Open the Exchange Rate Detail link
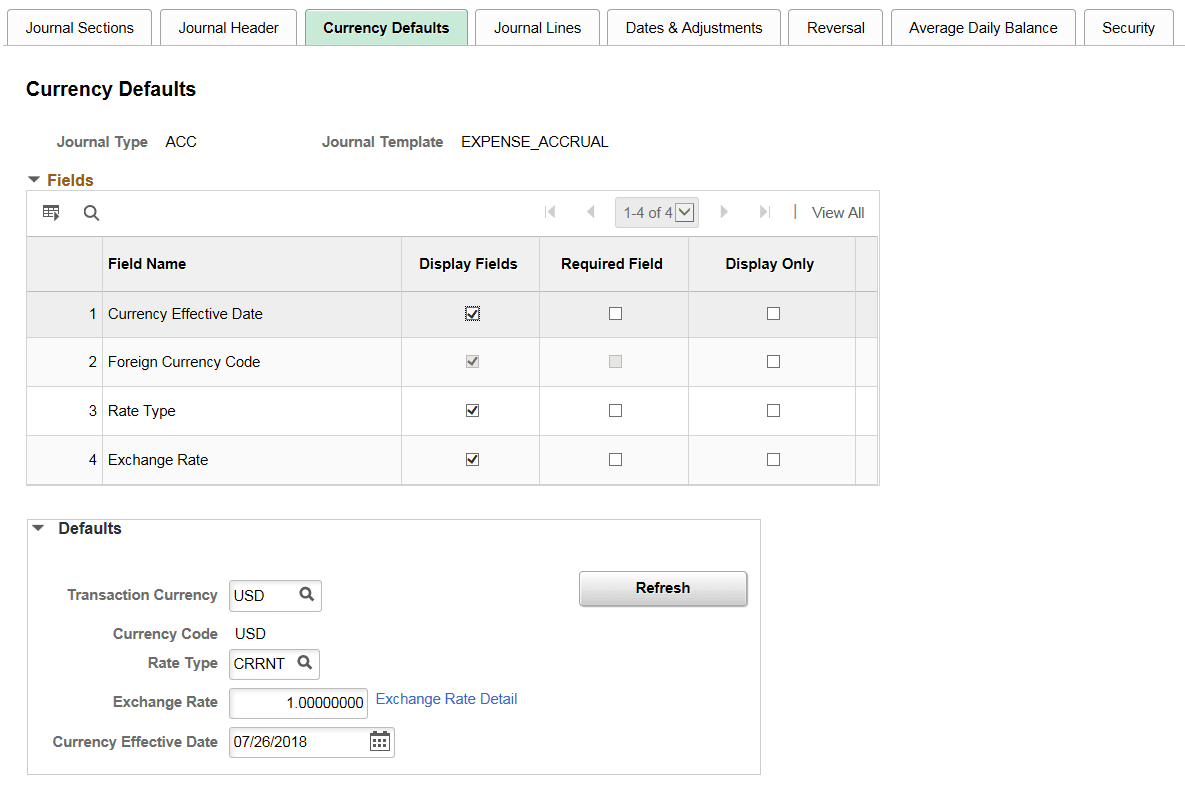 [x=446, y=698]
